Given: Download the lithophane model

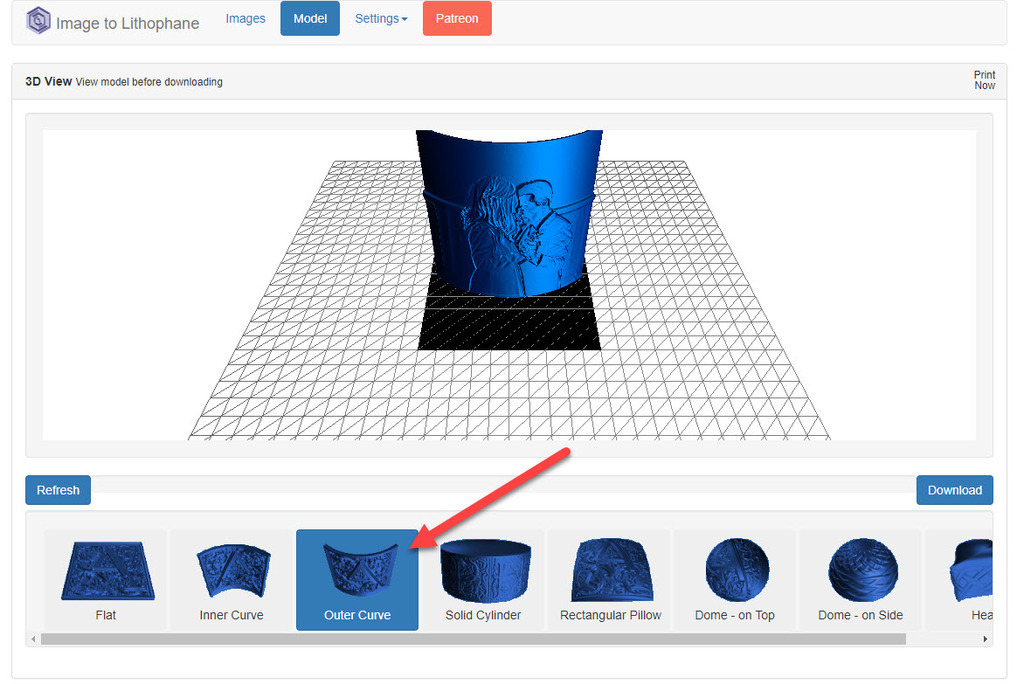Looking at the screenshot, I should pyautogui.click(x=954, y=490).
